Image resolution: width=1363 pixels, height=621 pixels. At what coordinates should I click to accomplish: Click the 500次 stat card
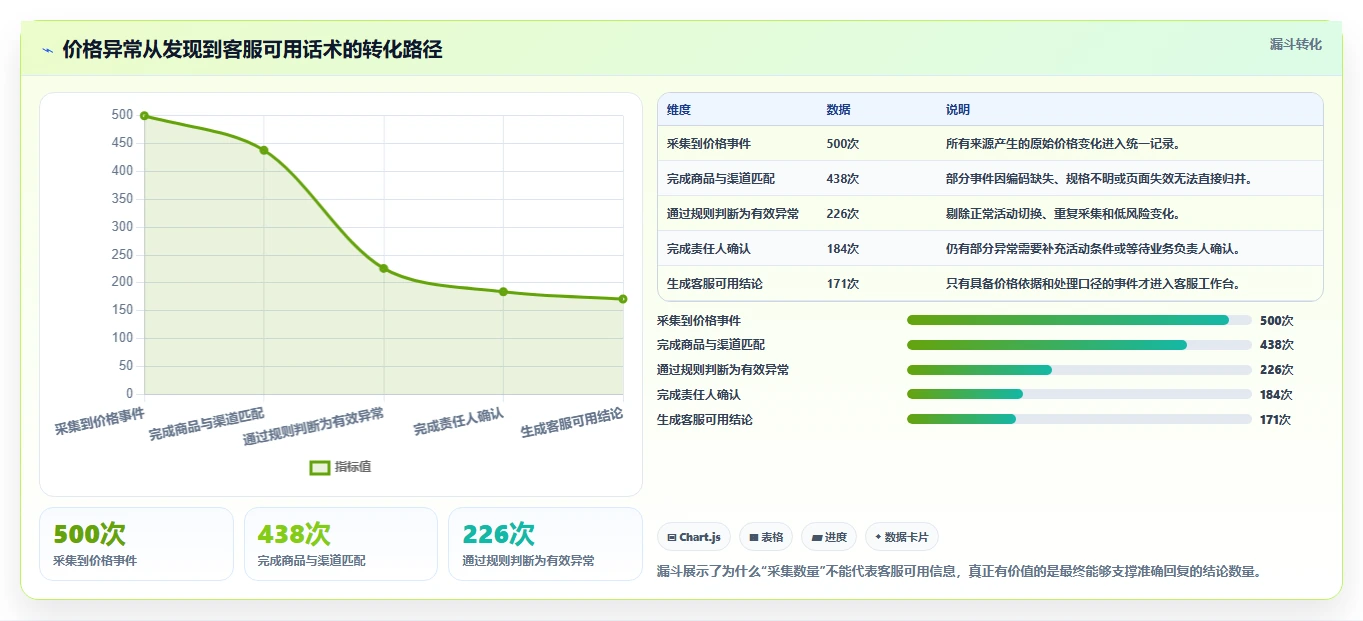pos(136,544)
